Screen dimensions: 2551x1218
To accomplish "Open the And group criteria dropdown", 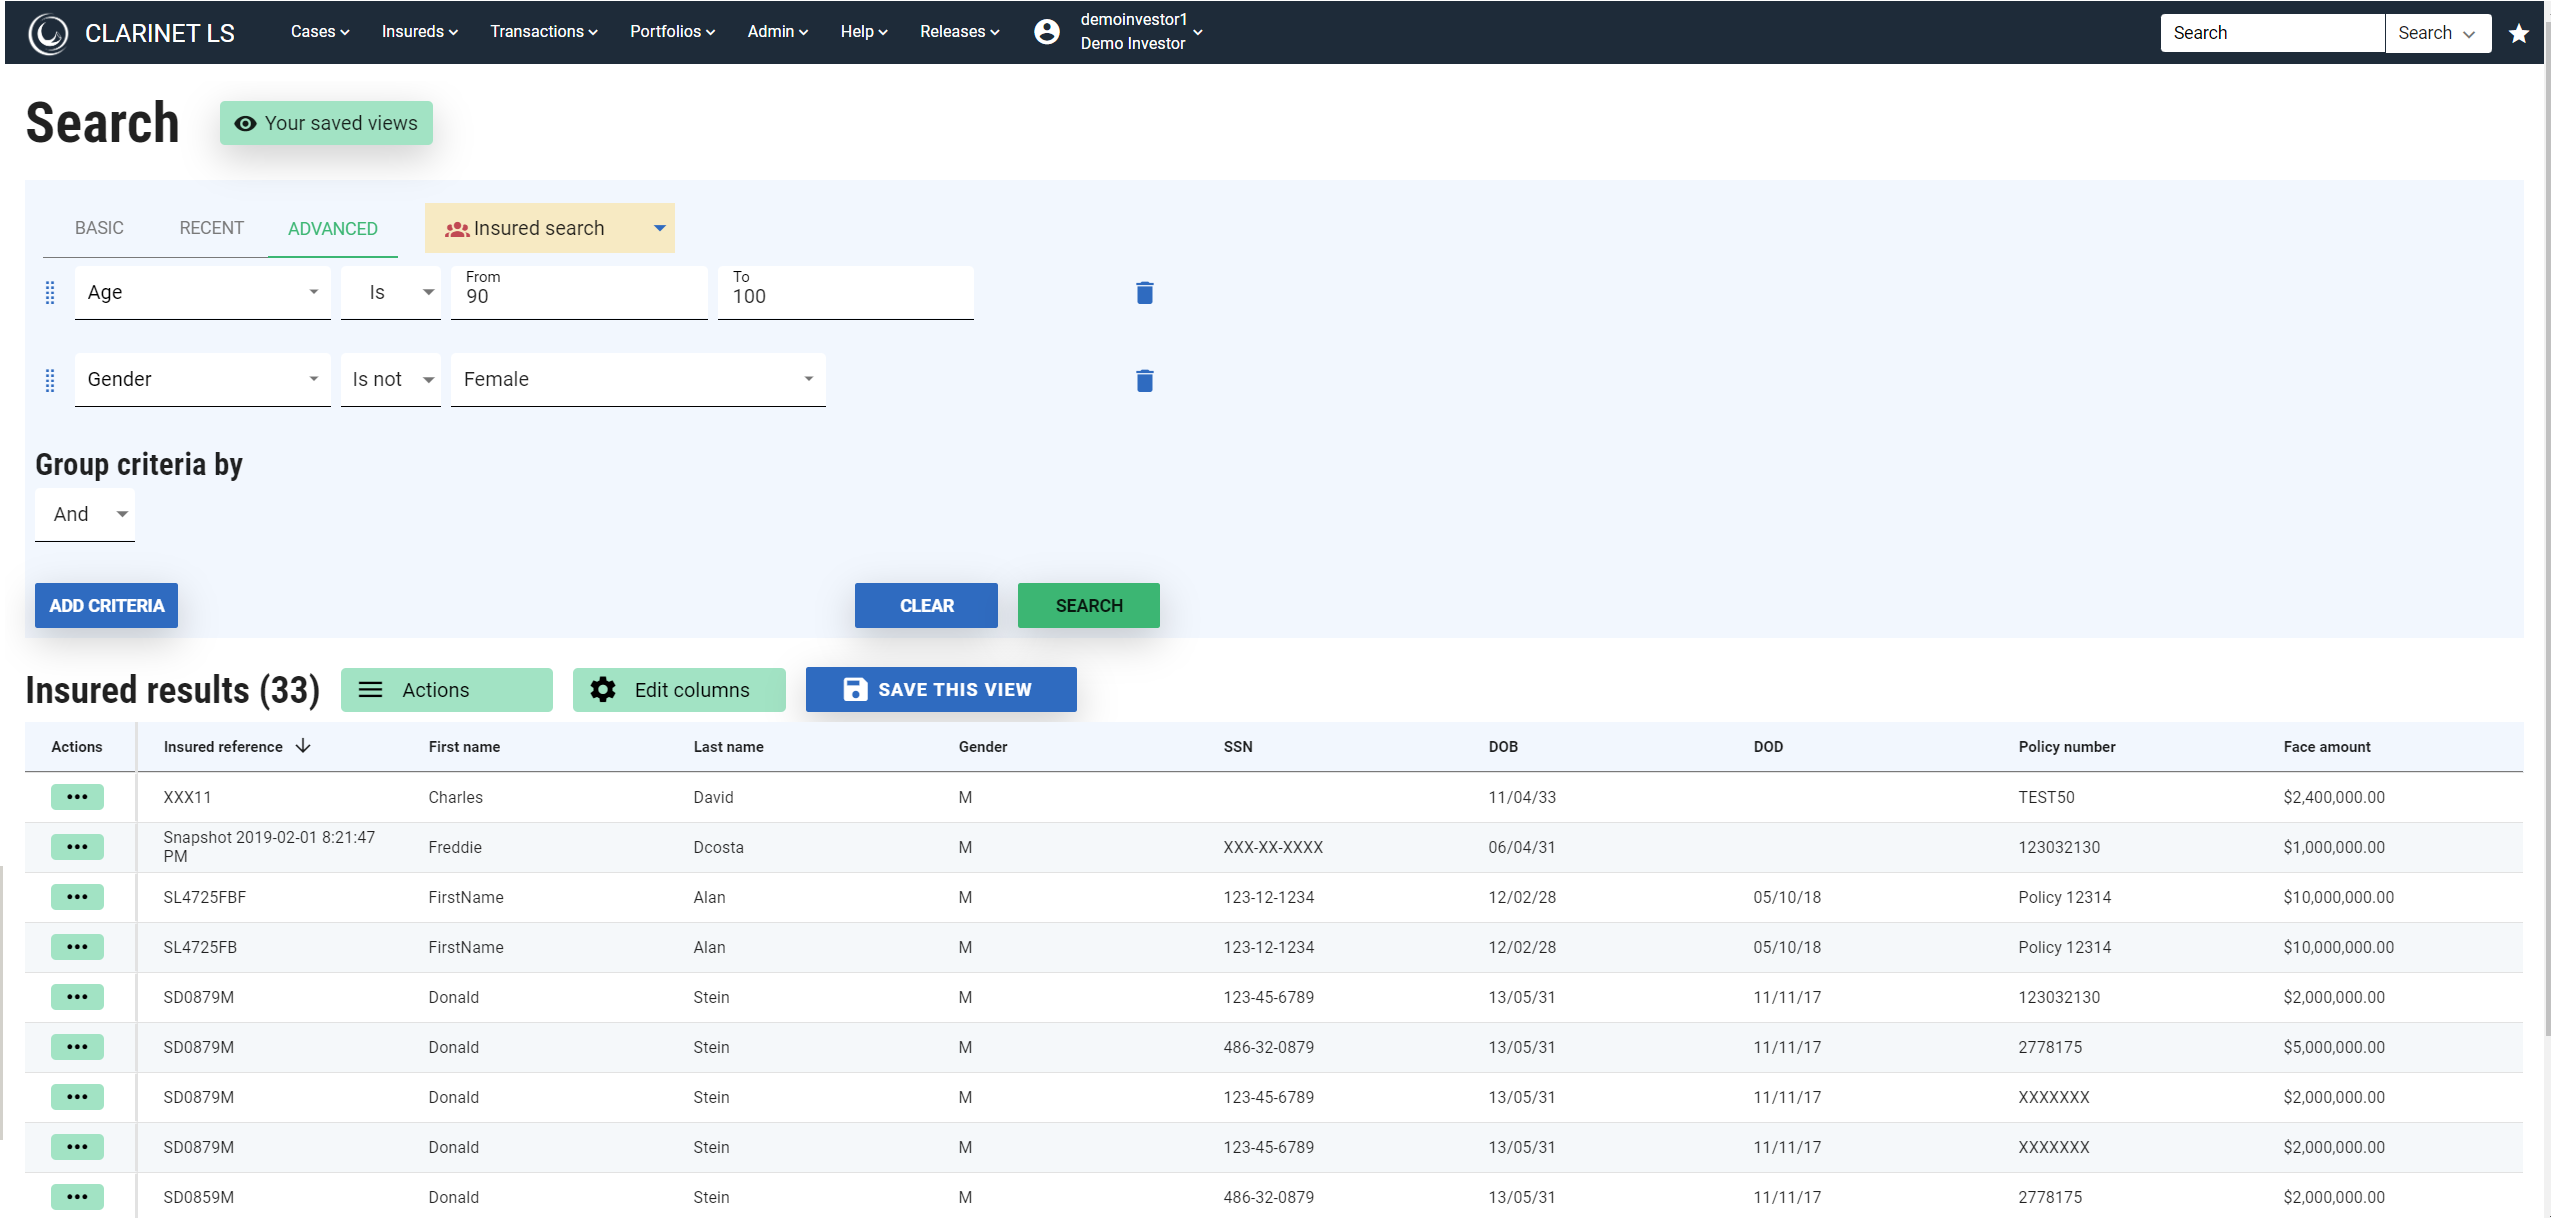I will pos(85,514).
